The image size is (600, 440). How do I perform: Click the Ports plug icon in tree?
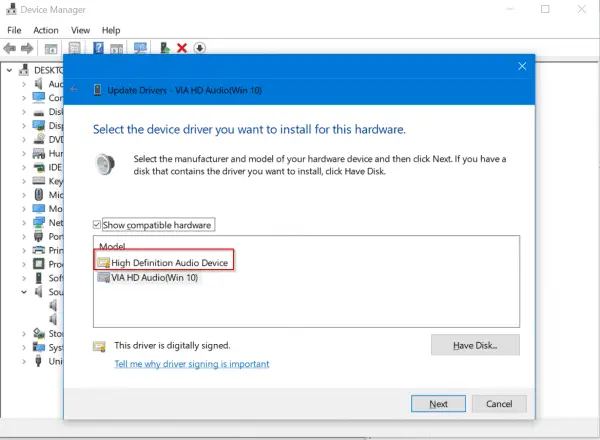(x=39, y=236)
